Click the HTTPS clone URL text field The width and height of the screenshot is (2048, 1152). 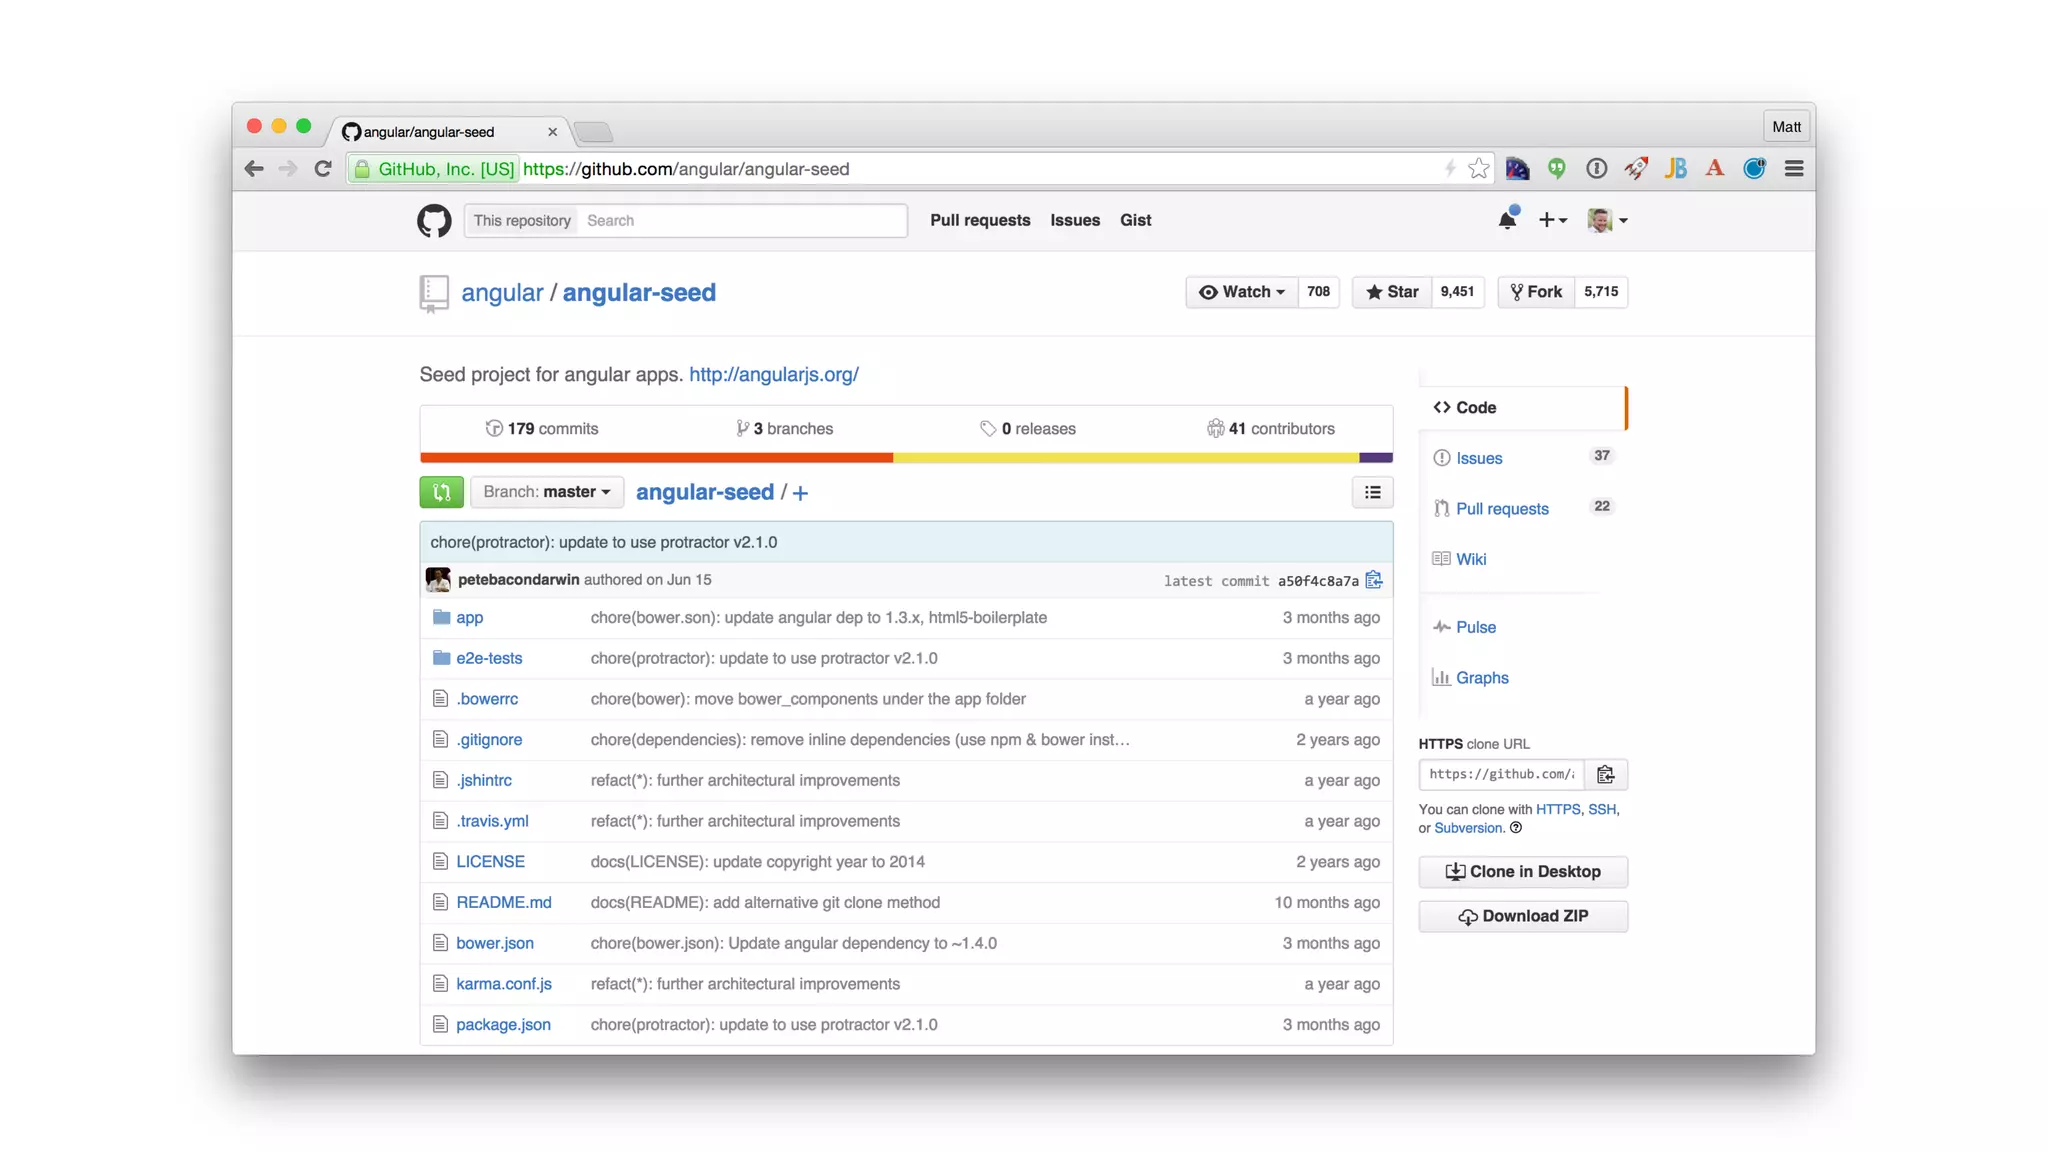[1501, 774]
